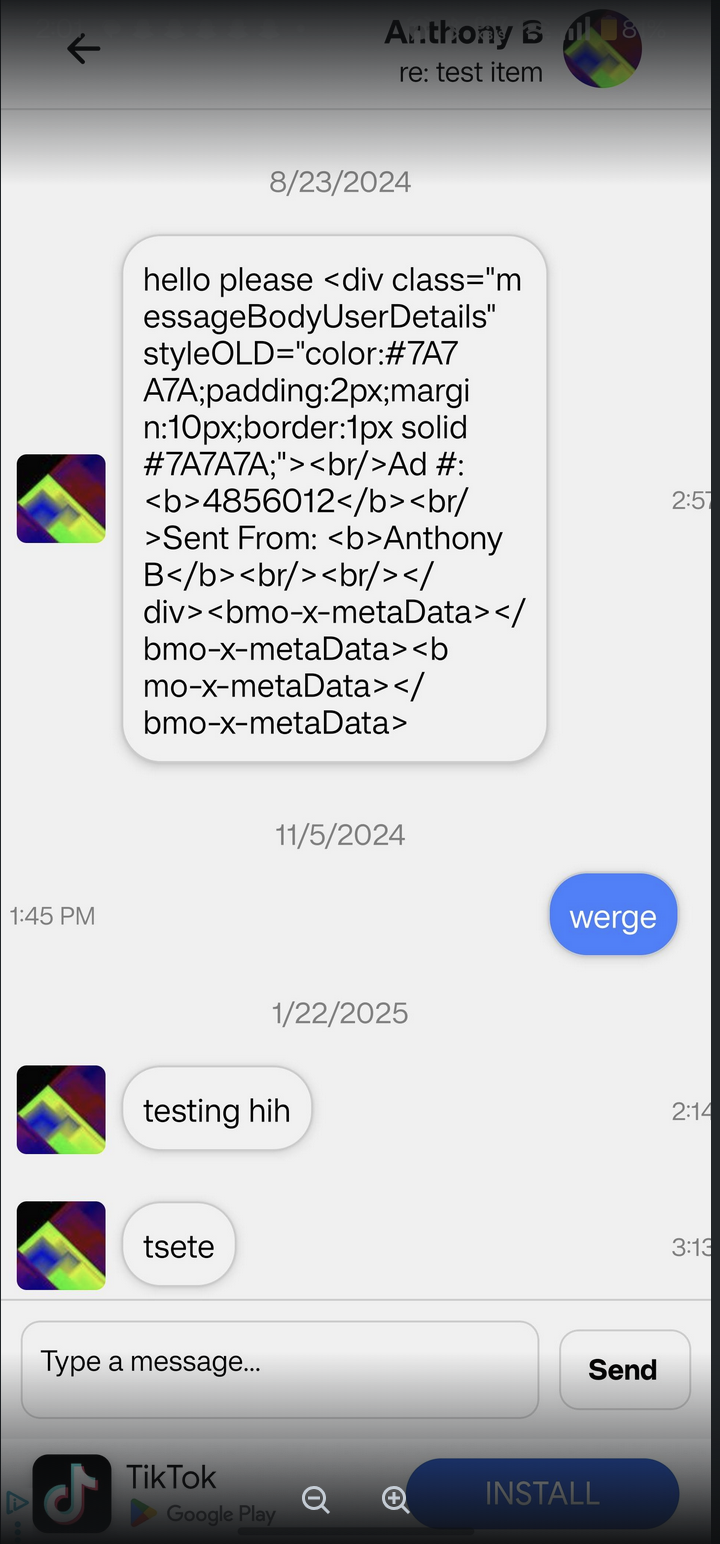Go back using the arrow icon
720x1544 pixels.
coord(83,48)
